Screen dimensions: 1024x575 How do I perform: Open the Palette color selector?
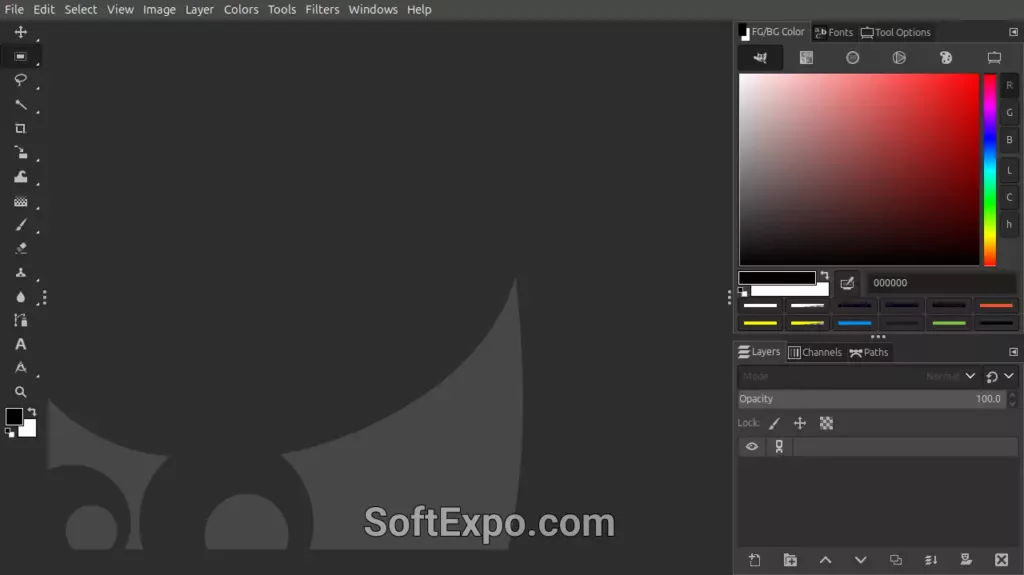tap(946, 58)
